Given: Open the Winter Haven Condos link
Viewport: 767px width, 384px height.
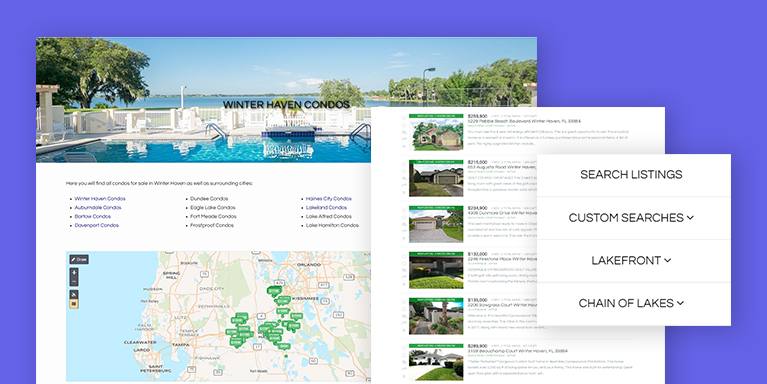Looking at the screenshot, I should pyautogui.click(x=100, y=199).
